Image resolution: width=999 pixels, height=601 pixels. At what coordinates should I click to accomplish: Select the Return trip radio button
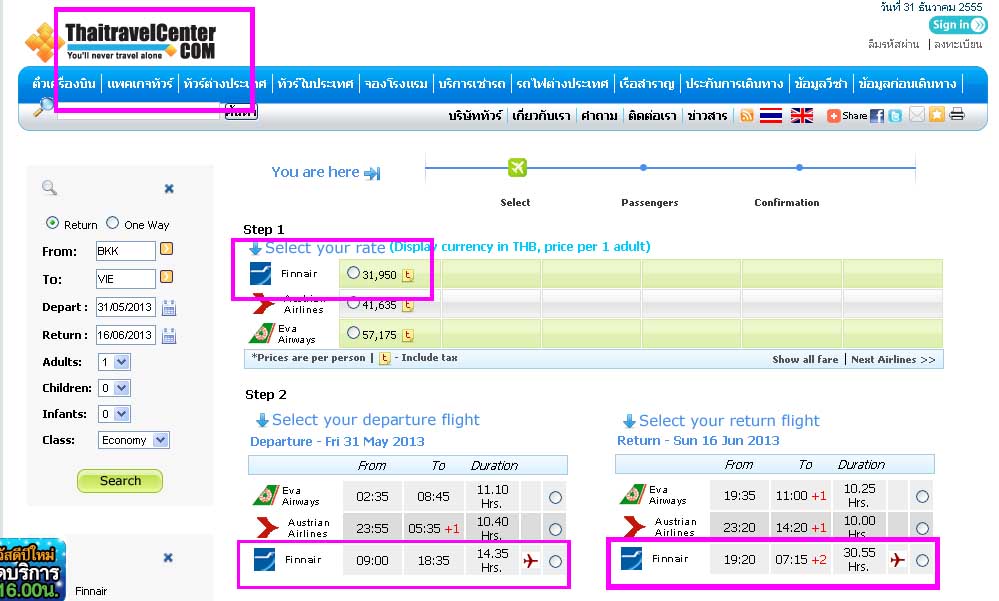pos(52,223)
